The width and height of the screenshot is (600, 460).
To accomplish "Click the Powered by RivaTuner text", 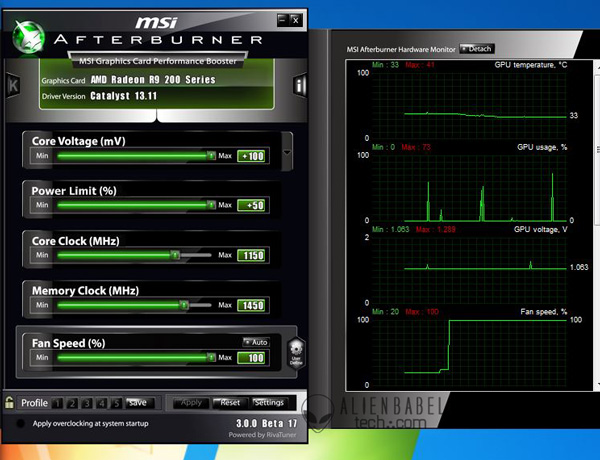I will coord(262,435).
